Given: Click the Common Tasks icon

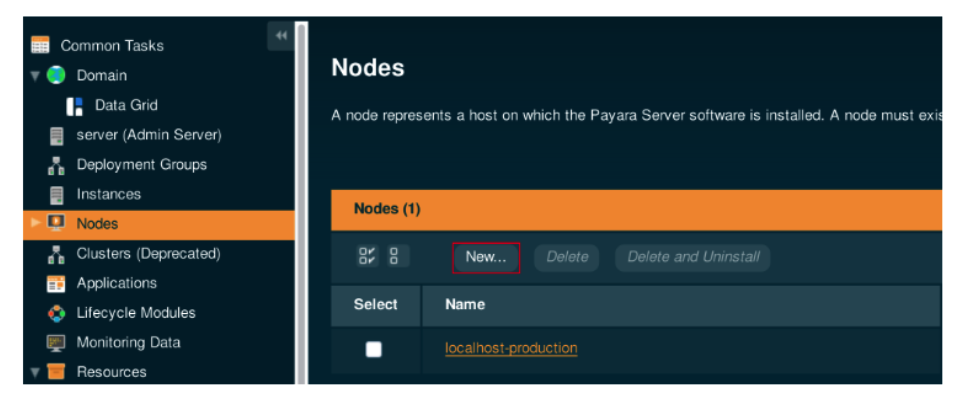Looking at the screenshot, I should (40, 45).
